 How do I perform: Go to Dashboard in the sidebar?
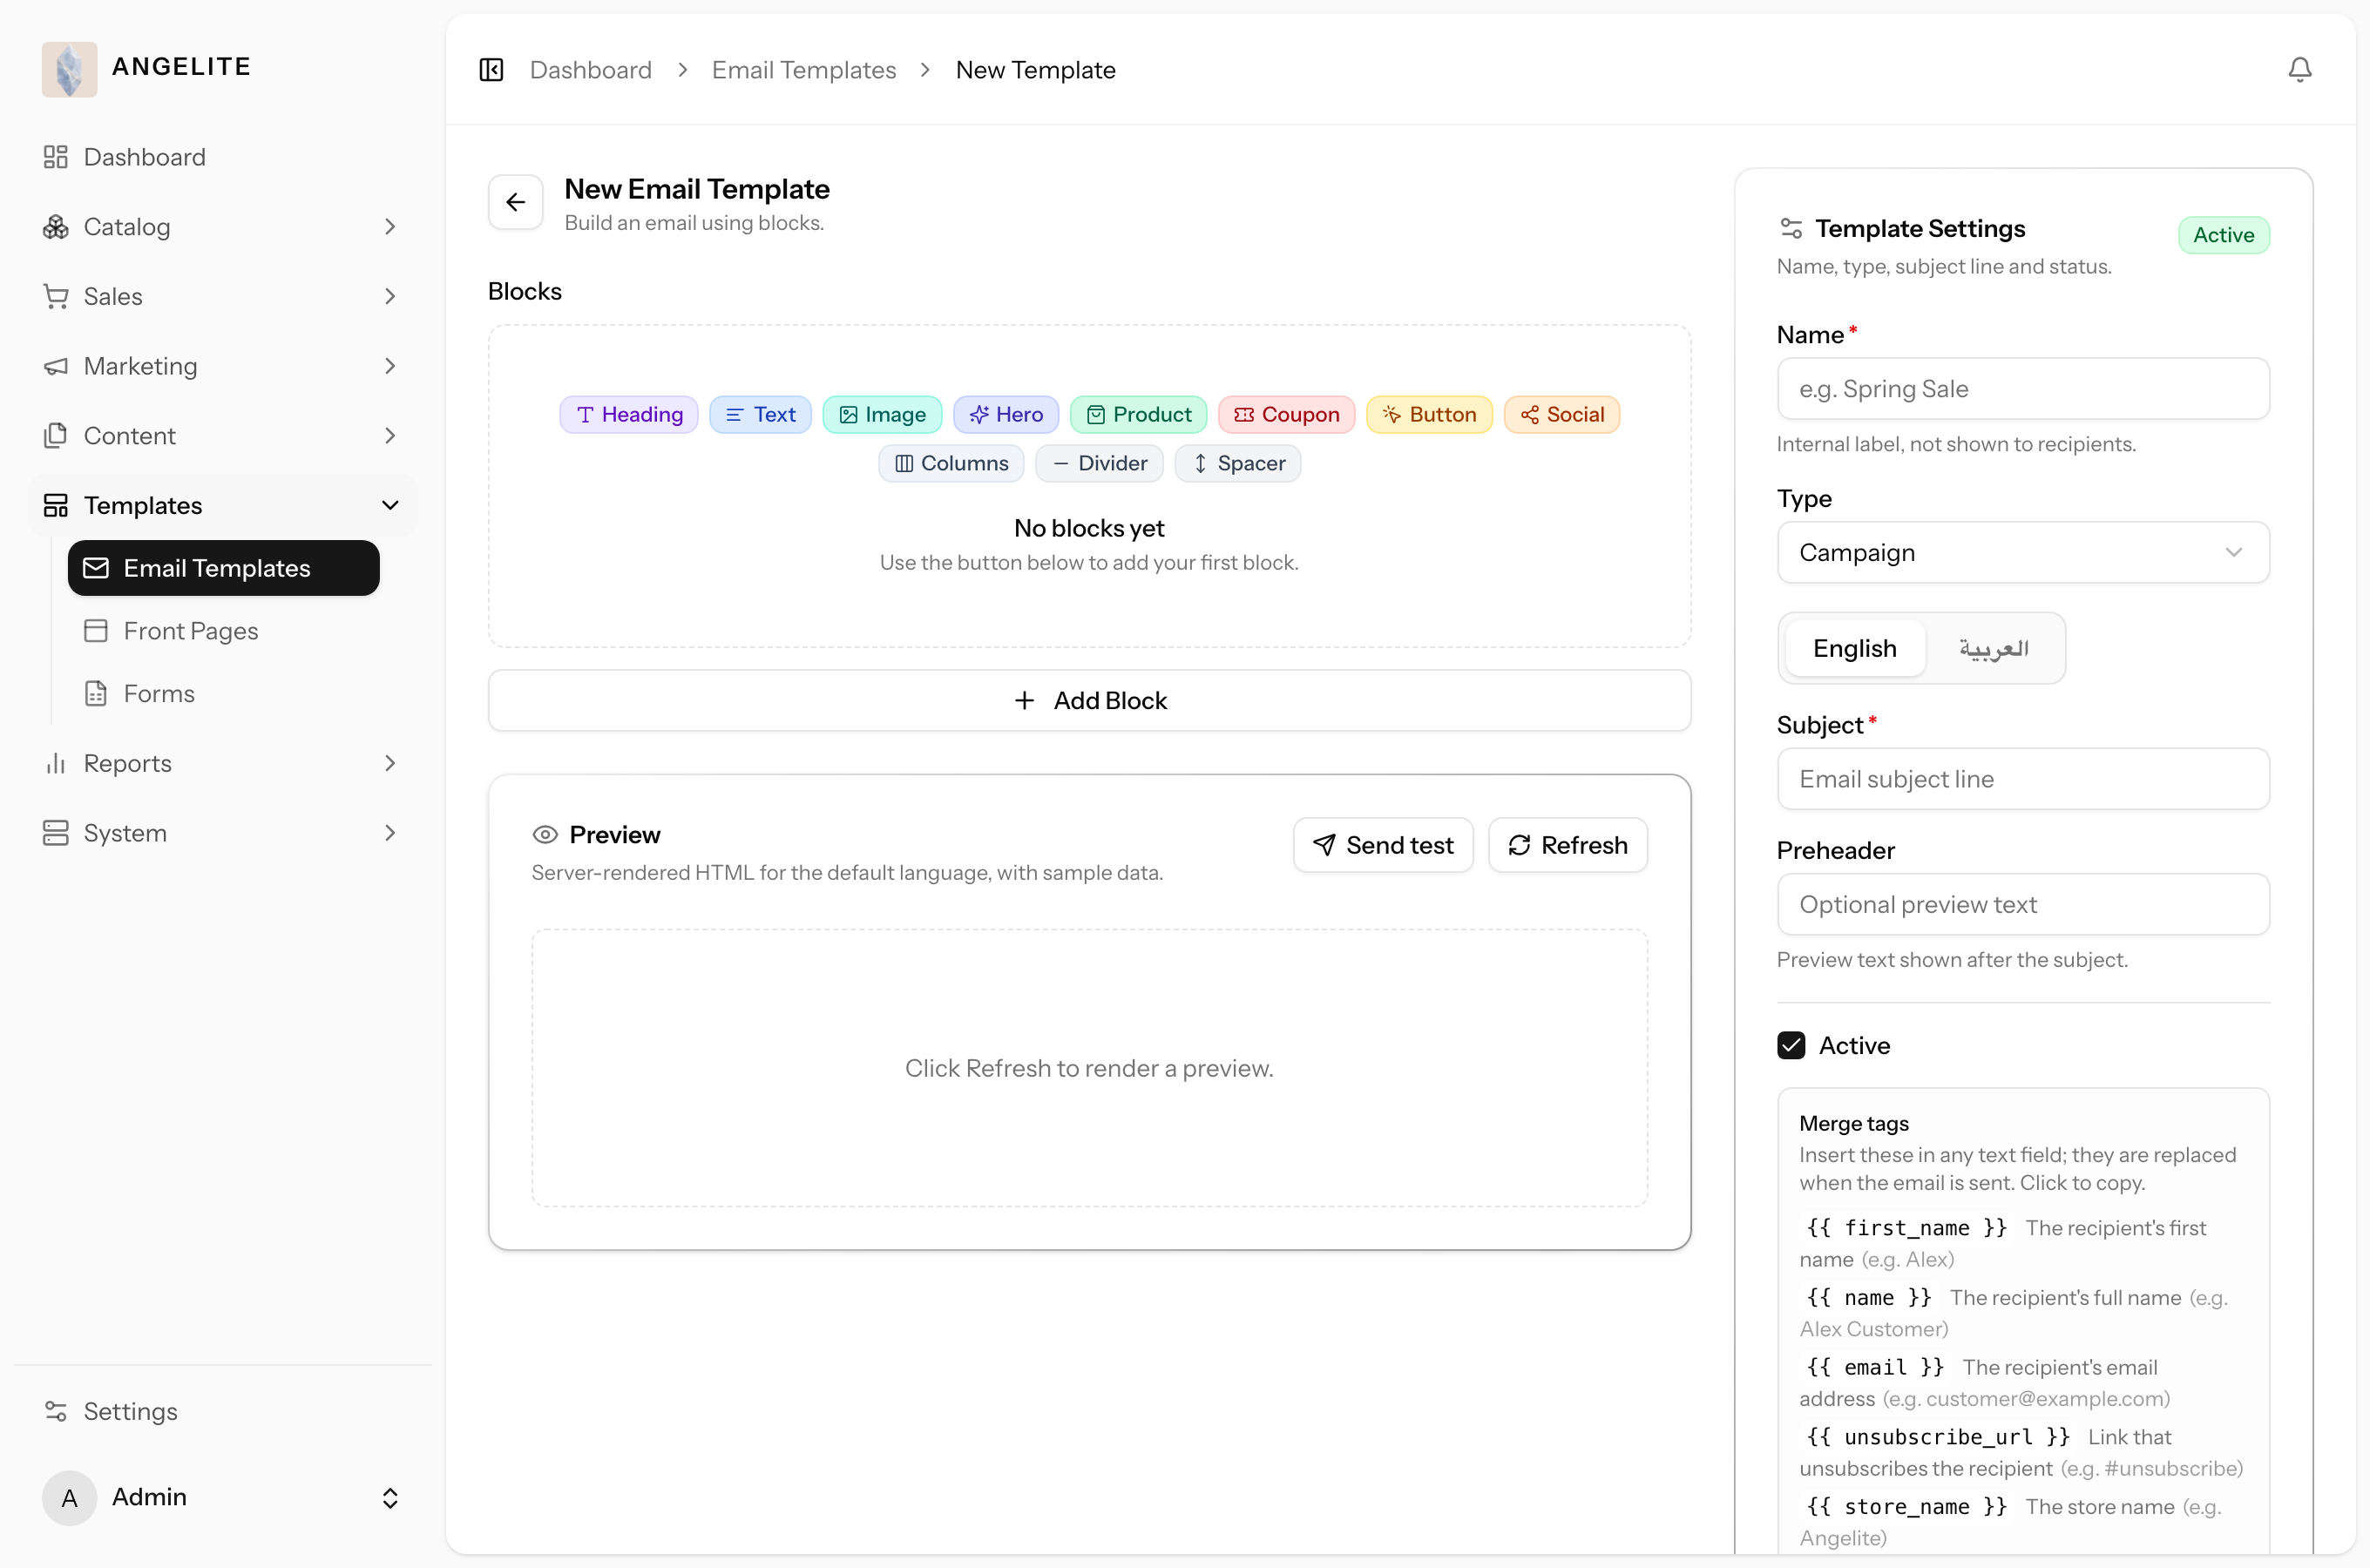pos(224,157)
